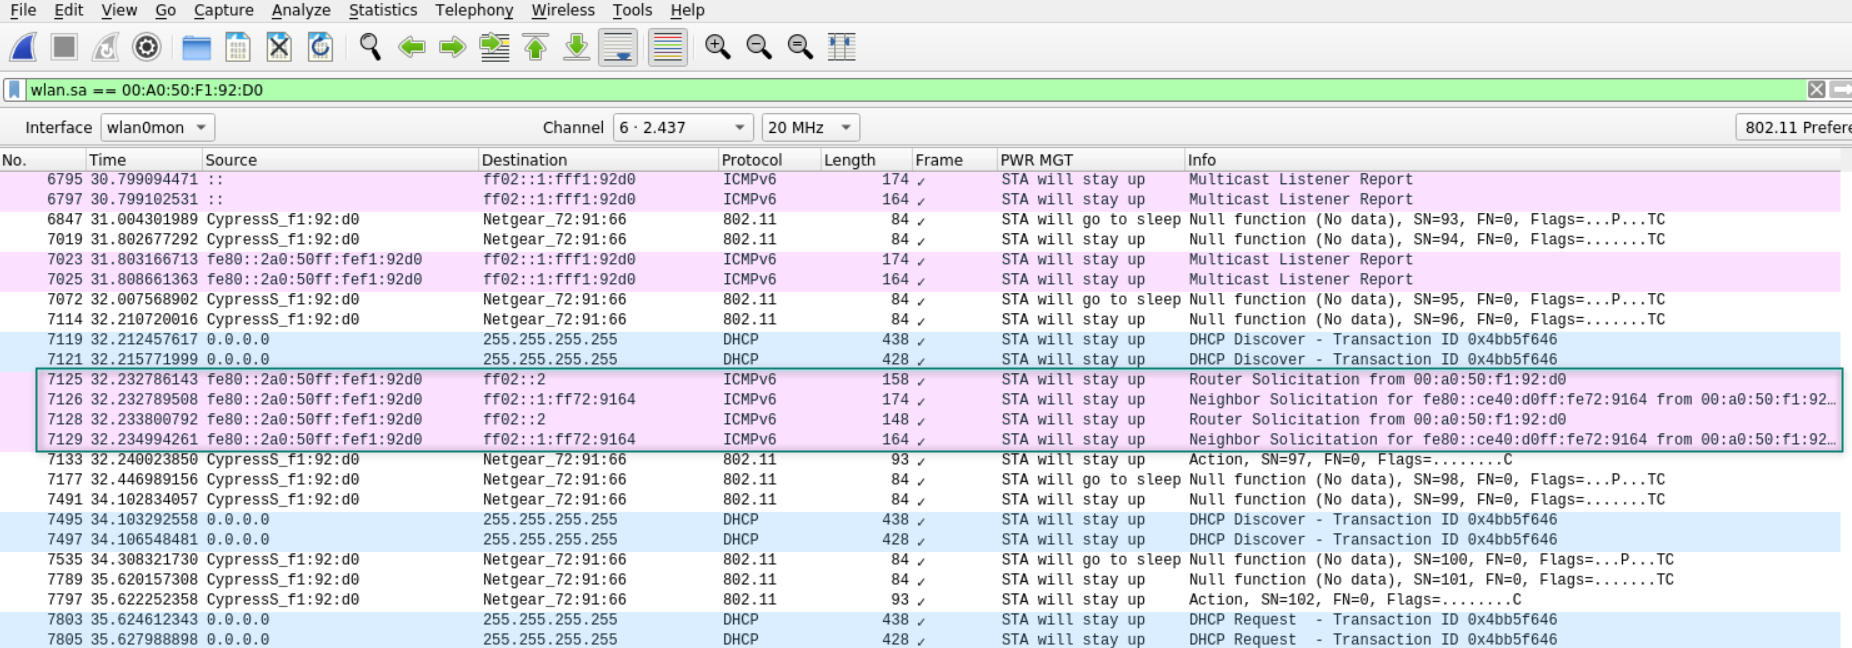The height and width of the screenshot is (648, 1852).
Task: Zoom in on packet list text
Action: tap(717, 47)
